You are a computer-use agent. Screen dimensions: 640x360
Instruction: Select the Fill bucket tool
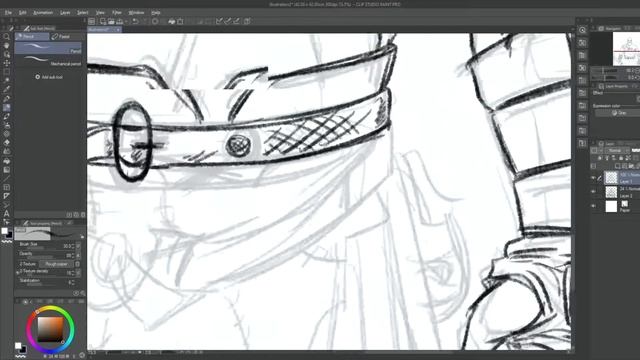(7, 160)
